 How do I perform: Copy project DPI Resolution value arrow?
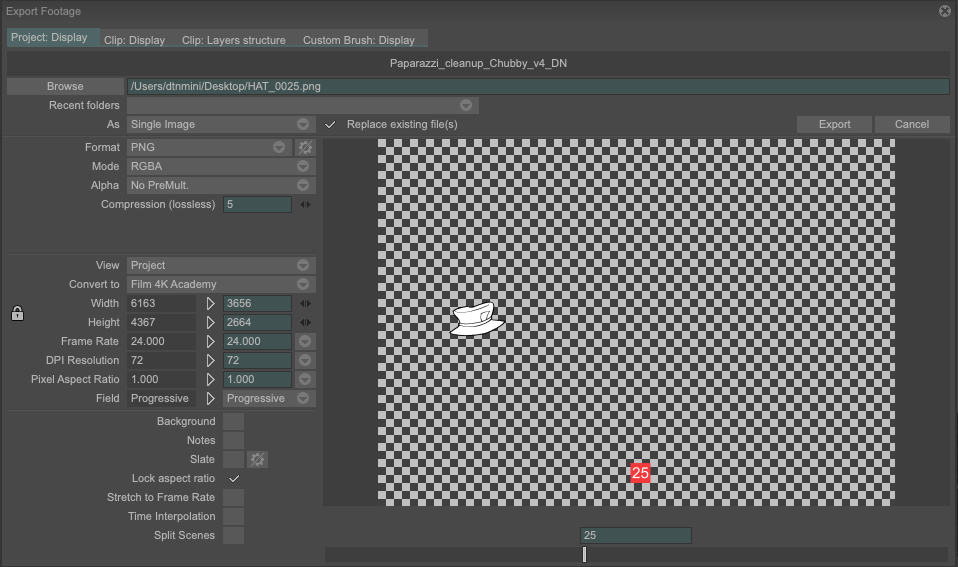(210, 360)
